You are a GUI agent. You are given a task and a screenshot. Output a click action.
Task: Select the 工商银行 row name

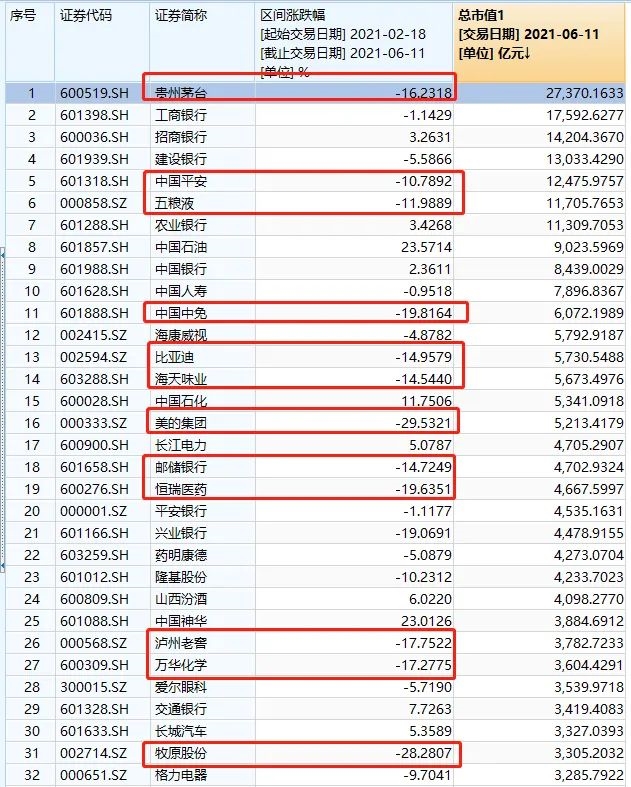pos(181,115)
